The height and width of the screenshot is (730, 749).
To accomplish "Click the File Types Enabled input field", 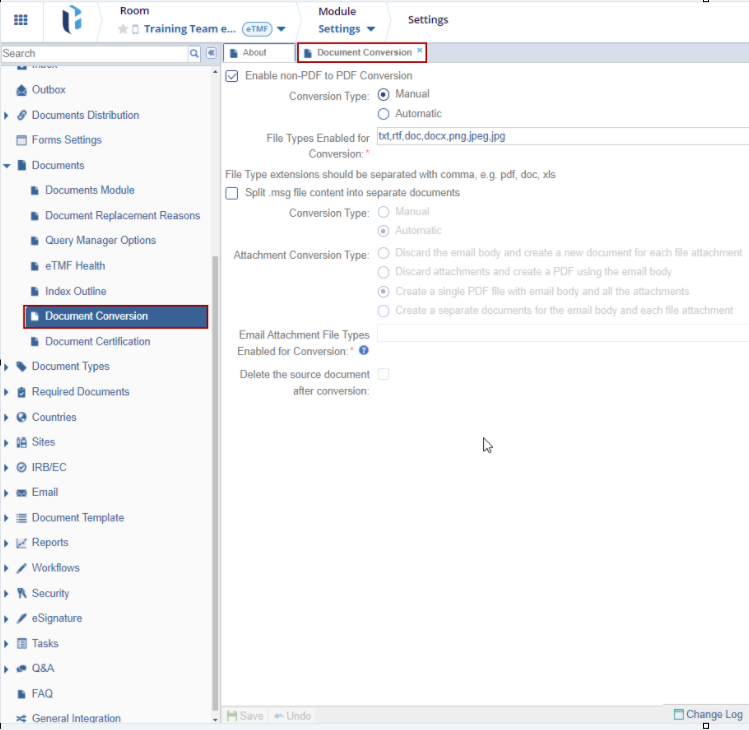I will pos(560,136).
